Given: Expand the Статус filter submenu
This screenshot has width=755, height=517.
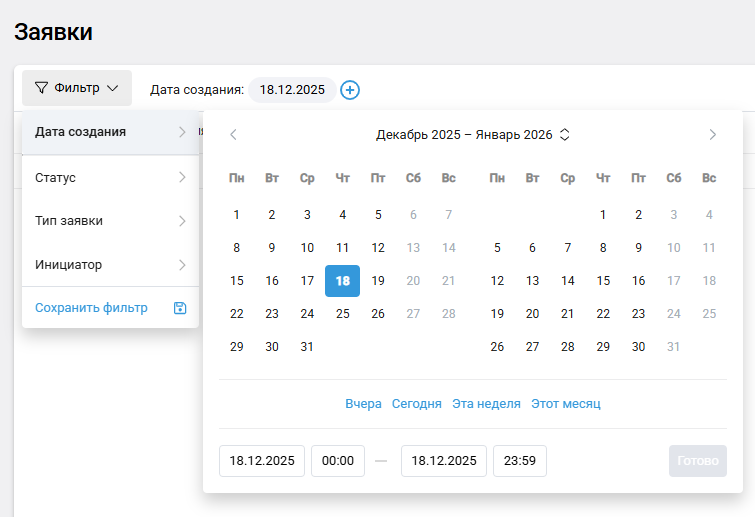Looking at the screenshot, I should (x=110, y=178).
